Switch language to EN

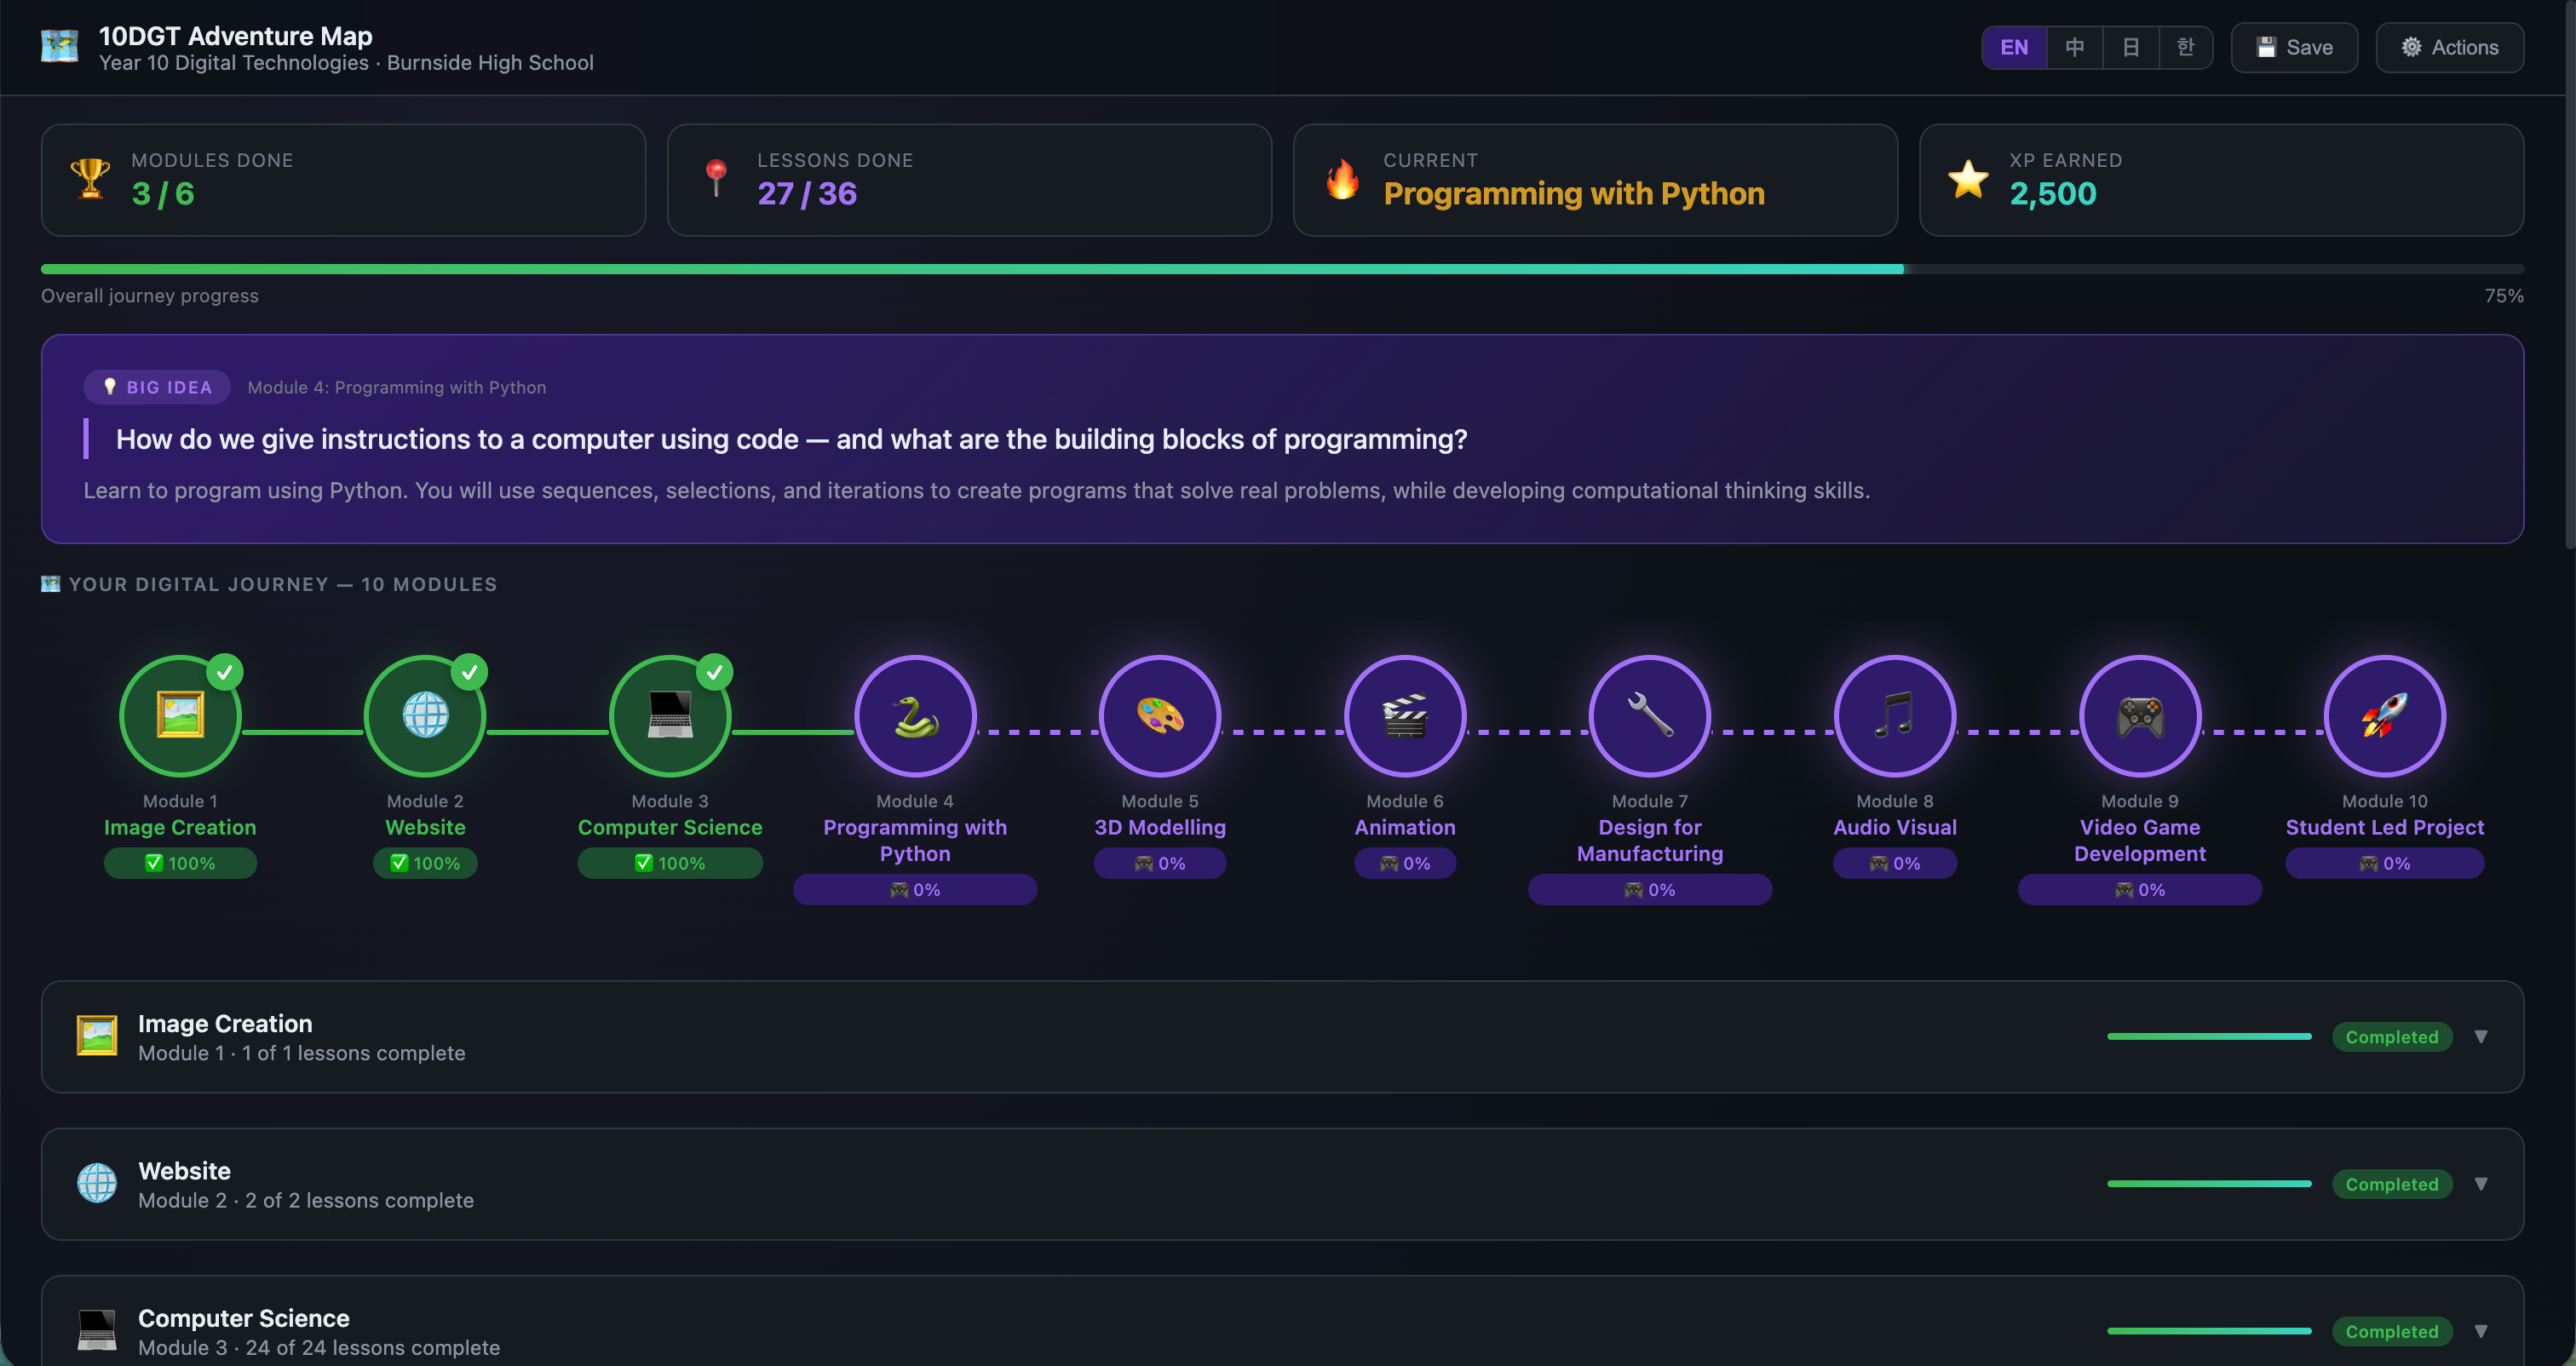[2013, 47]
